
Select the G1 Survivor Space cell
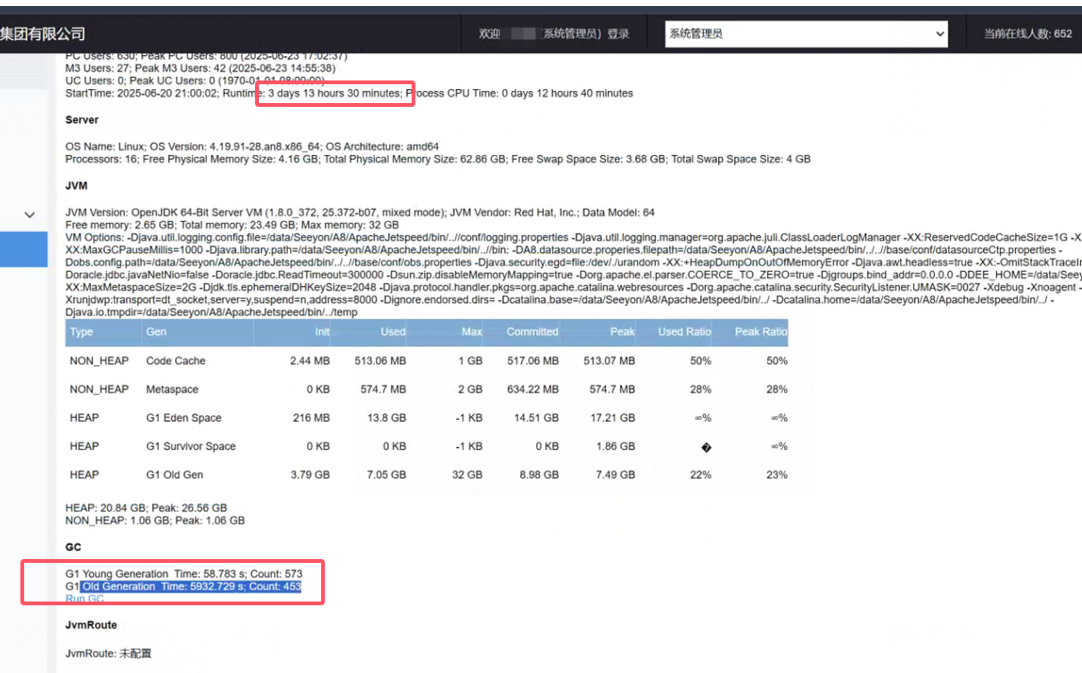tap(190, 447)
